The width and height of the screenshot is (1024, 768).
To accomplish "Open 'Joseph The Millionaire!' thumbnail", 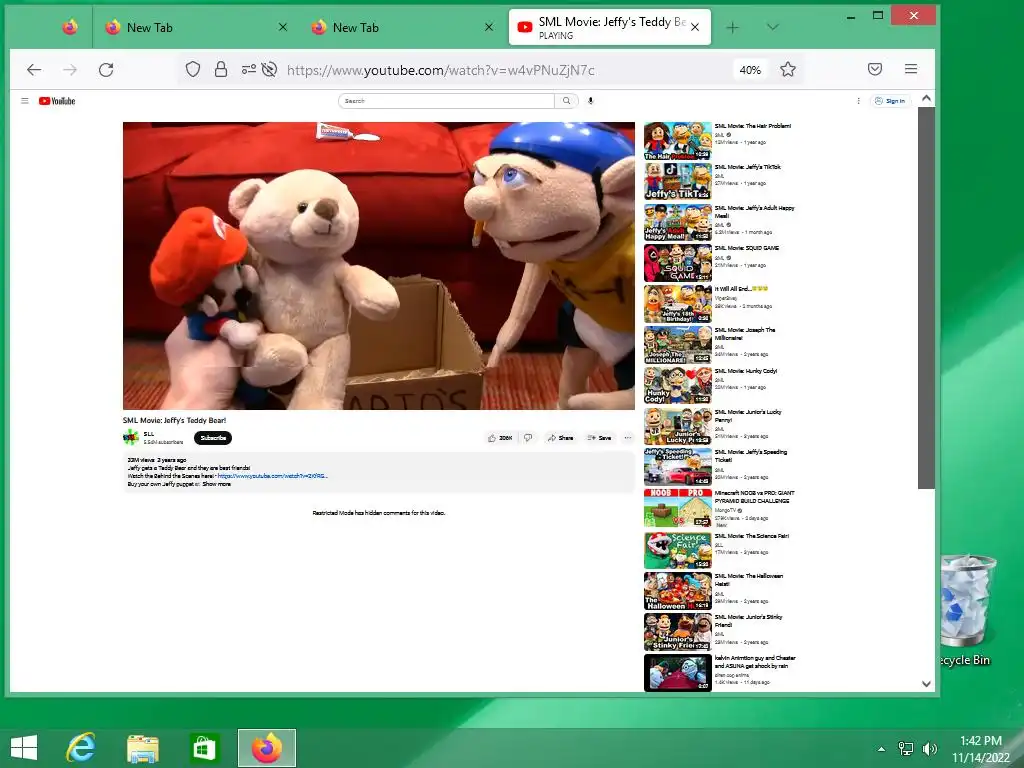I will click(677, 345).
